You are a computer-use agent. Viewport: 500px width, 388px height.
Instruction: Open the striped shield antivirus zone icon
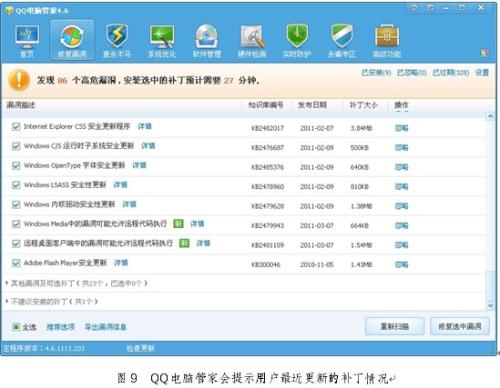click(342, 36)
